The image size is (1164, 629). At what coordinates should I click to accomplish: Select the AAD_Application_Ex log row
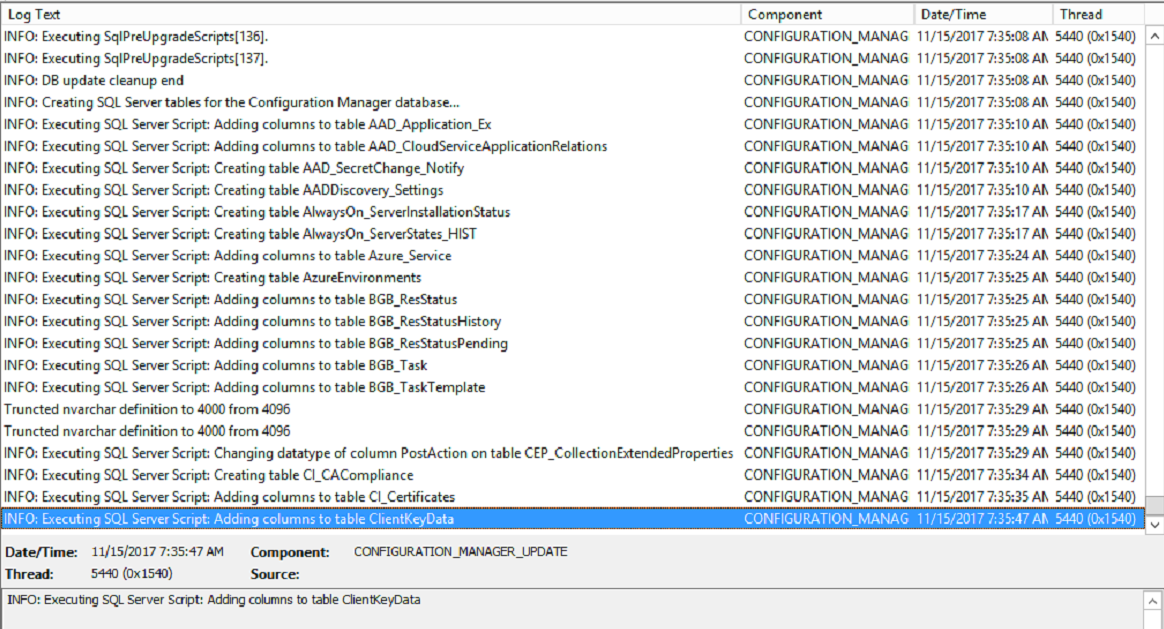pyautogui.click(x=572, y=124)
